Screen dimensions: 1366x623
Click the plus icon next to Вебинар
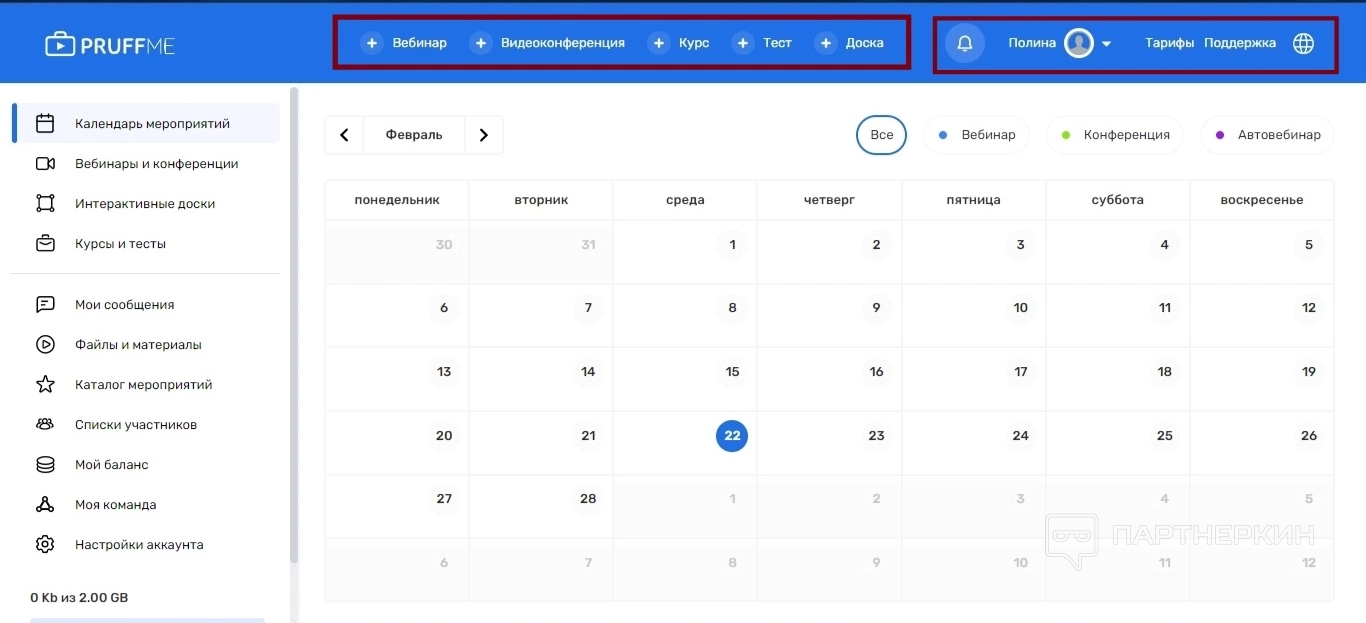coord(372,43)
